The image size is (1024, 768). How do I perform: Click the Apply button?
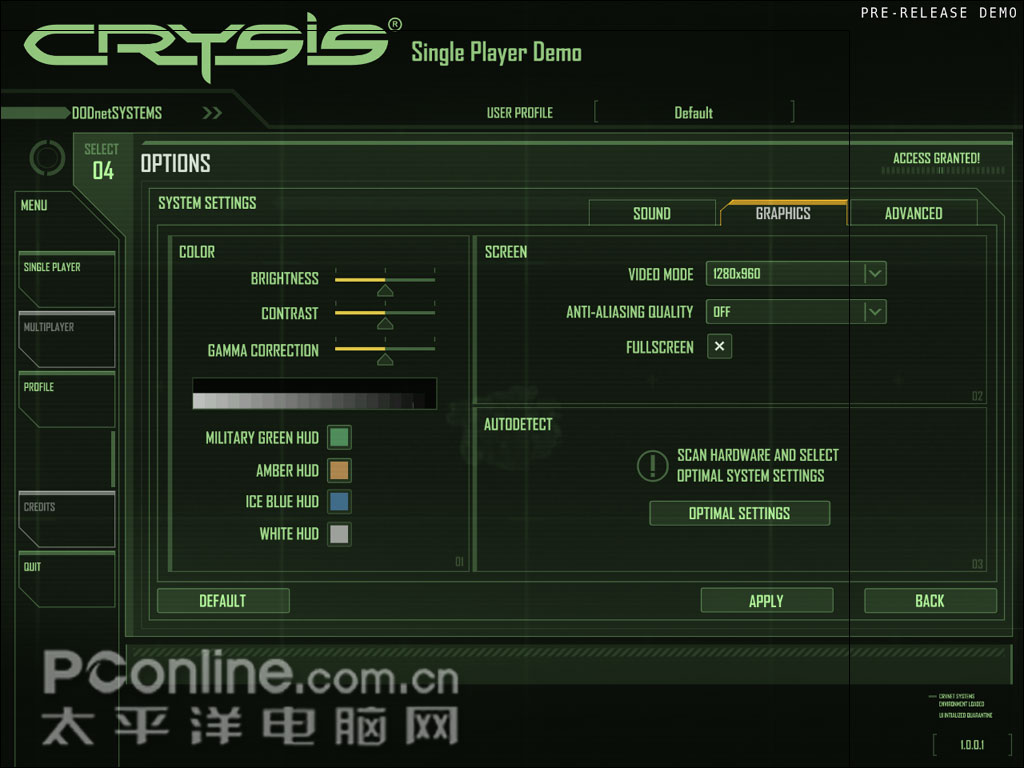point(766,601)
